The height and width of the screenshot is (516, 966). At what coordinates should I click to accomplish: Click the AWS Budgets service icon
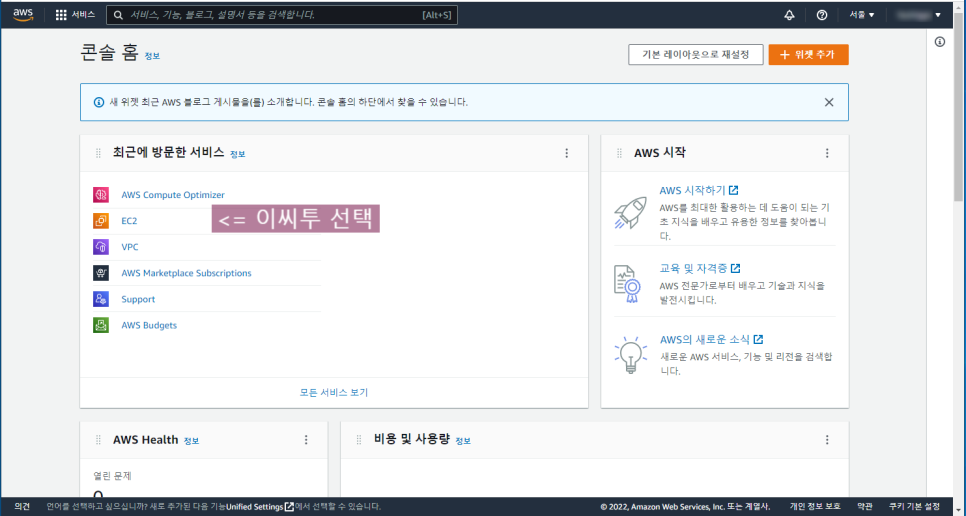click(x=101, y=325)
